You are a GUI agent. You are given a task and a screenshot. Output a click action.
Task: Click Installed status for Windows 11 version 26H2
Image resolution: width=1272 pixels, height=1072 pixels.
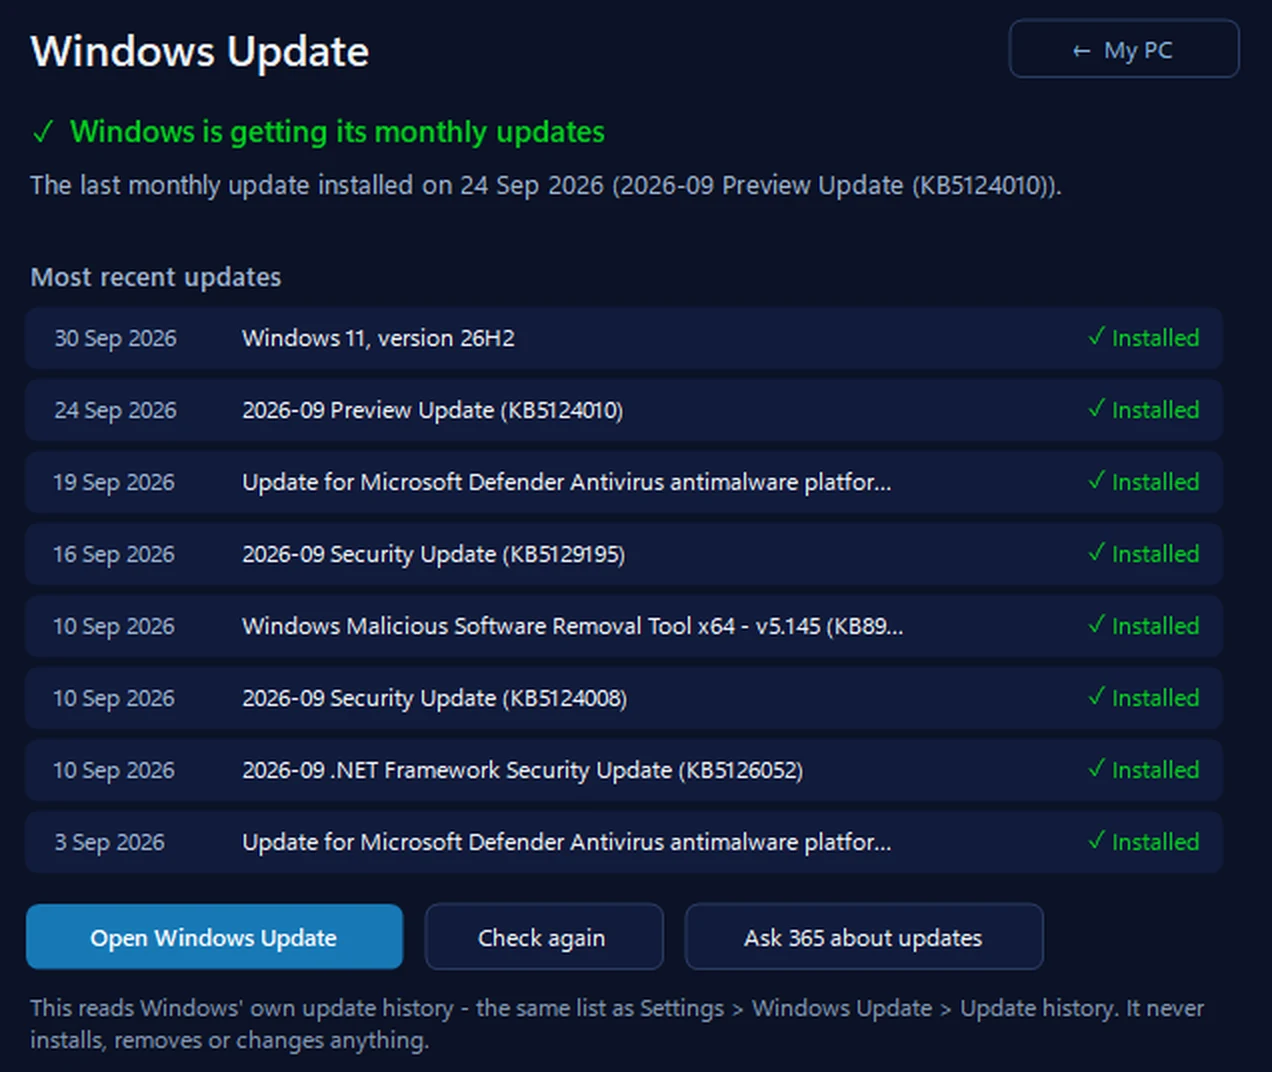pos(1144,338)
